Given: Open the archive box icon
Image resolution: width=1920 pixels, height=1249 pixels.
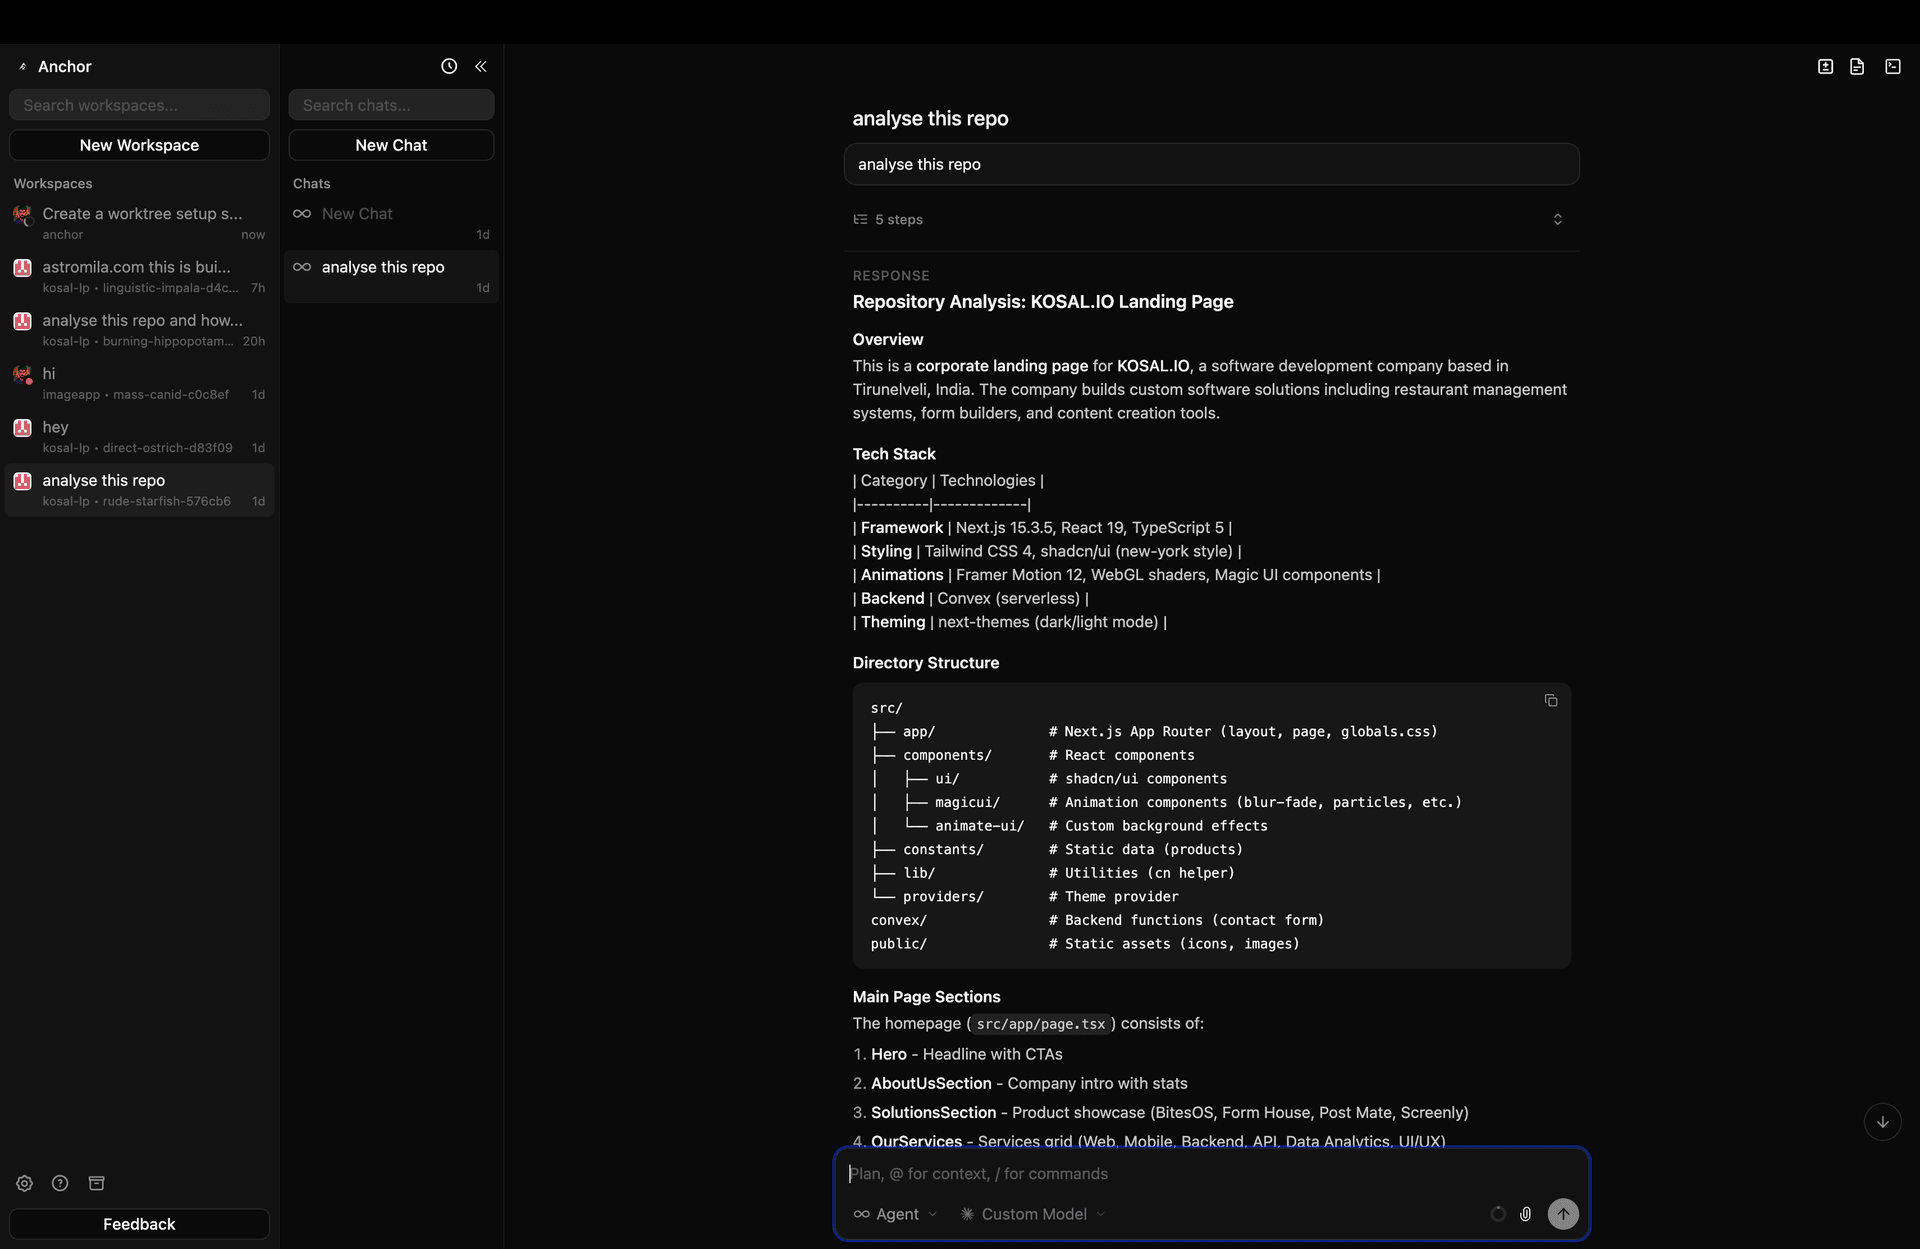Looking at the screenshot, I should click(x=97, y=1183).
